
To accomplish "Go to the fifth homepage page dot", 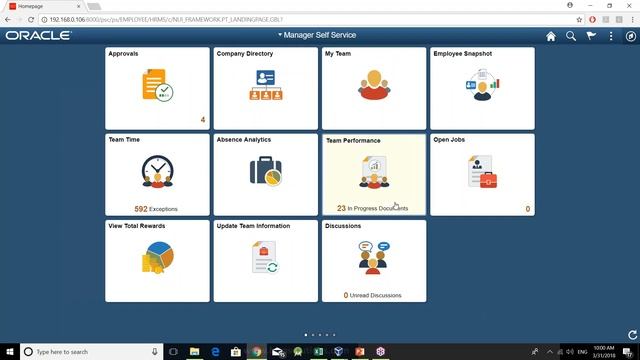I will (x=334, y=335).
